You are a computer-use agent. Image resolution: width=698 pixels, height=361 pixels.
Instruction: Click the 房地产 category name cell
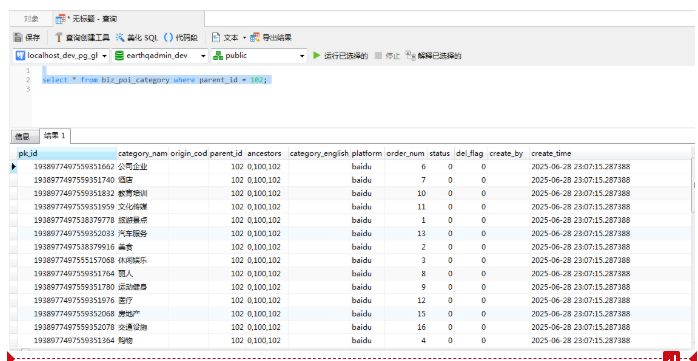pyautogui.click(x=142, y=314)
